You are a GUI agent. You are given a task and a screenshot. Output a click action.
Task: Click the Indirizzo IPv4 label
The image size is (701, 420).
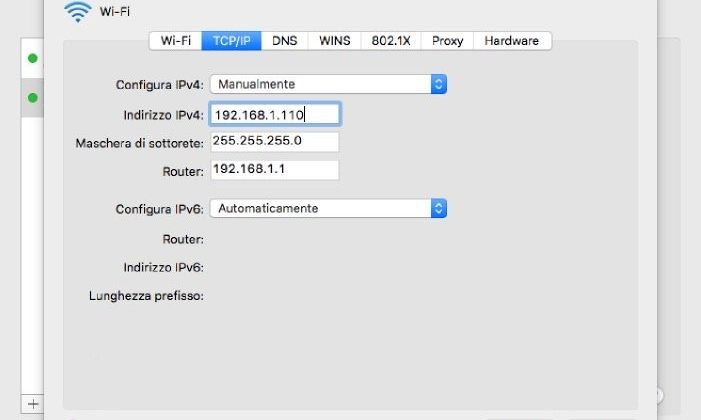coord(164,115)
